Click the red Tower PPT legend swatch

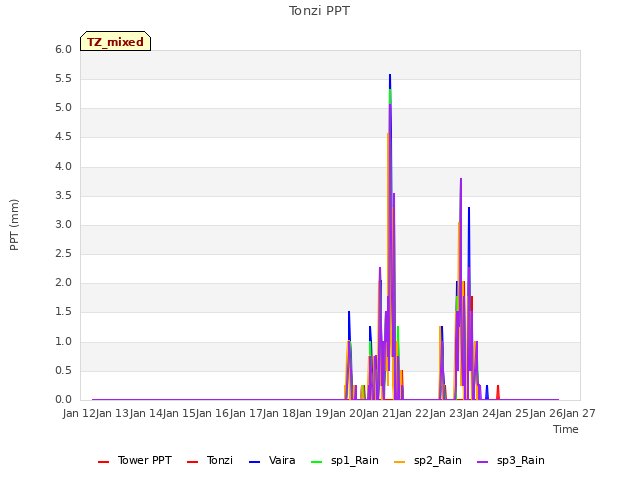[104, 462]
